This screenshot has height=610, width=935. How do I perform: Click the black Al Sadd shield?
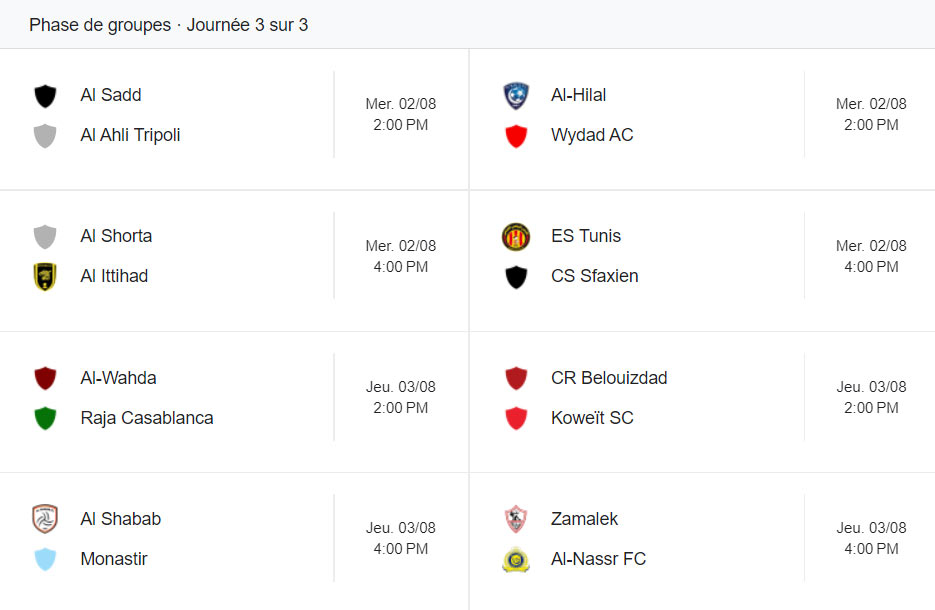(x=45, y=96)
